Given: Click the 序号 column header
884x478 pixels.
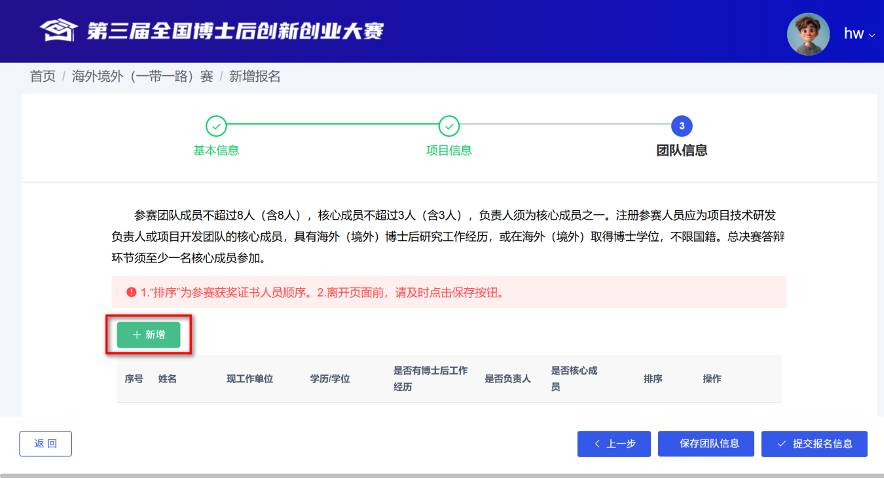Looking at the screenshot, I should click(x=134, y=379).
